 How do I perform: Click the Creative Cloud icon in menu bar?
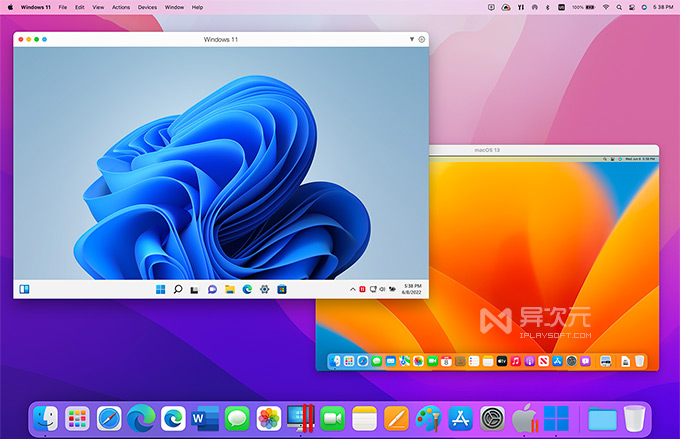[506, 7]
